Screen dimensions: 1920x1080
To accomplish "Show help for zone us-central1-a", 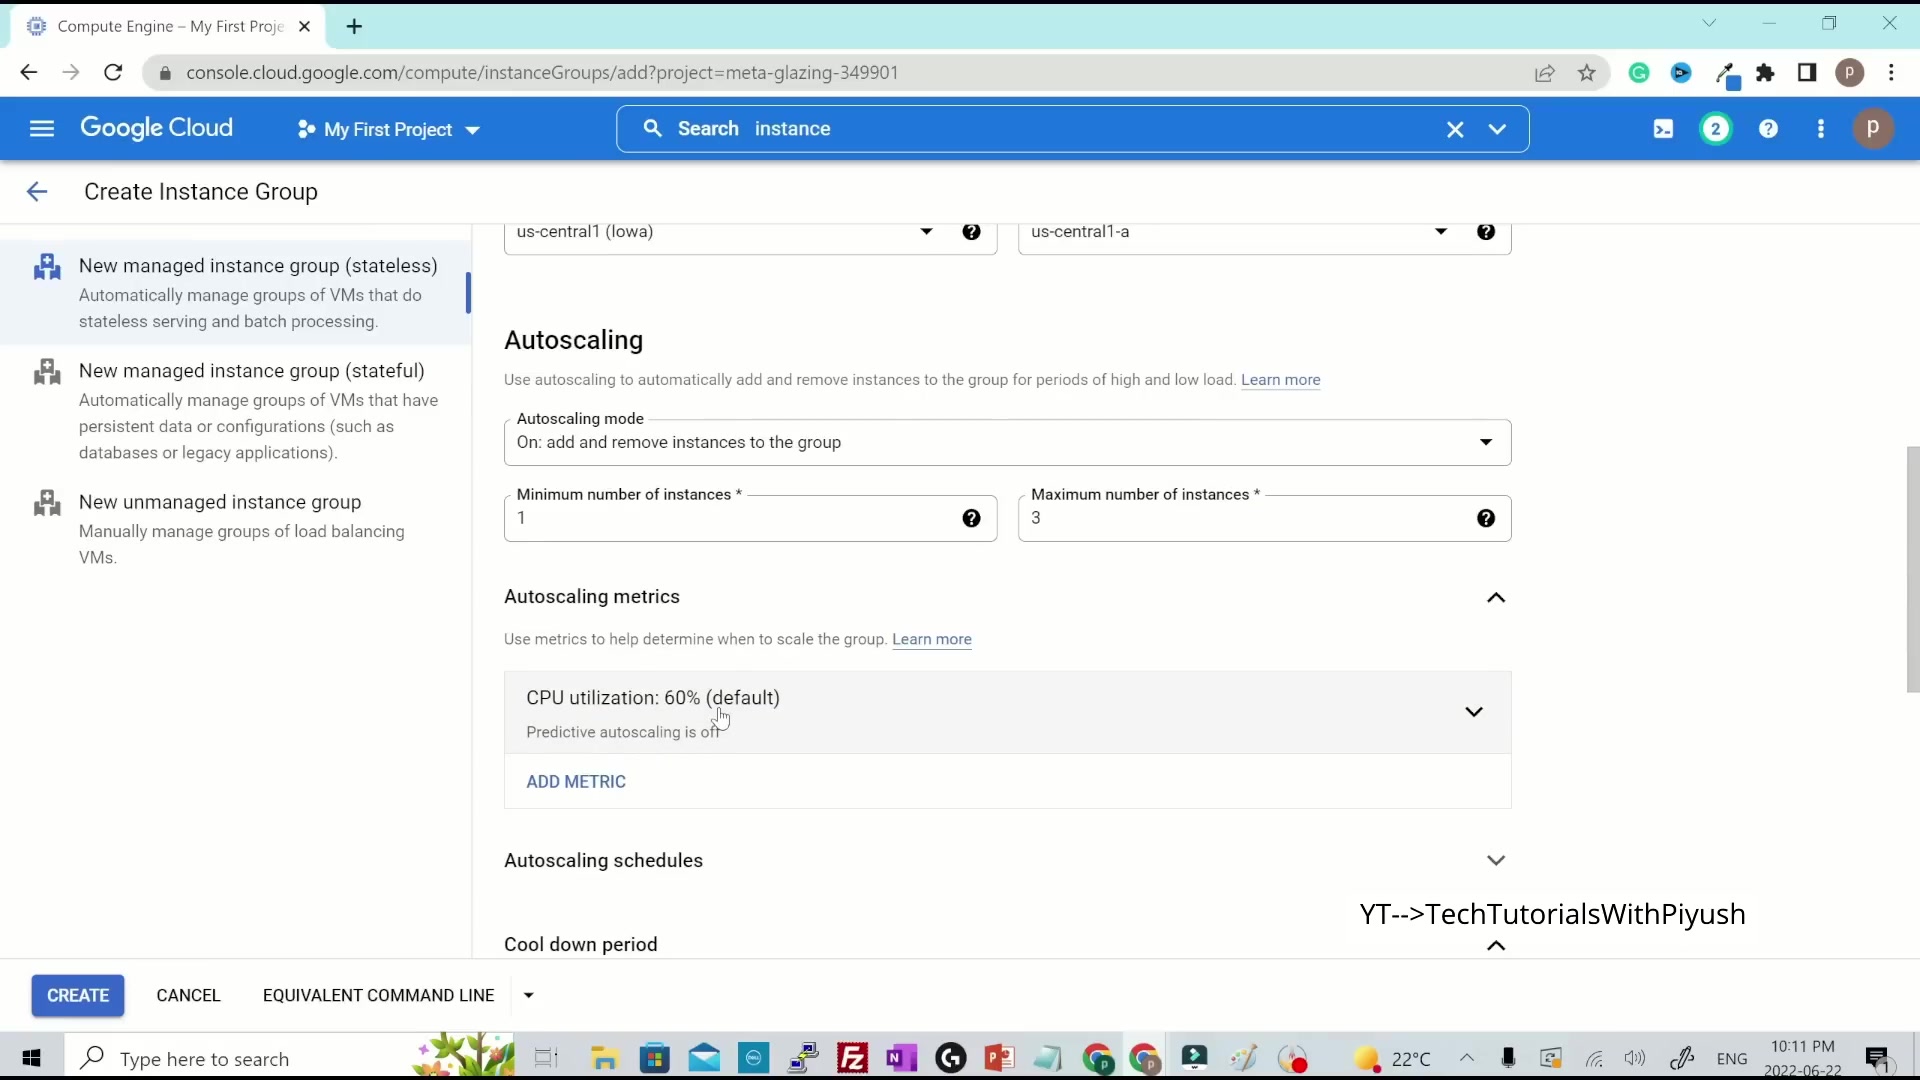I will coord(1486,232).
